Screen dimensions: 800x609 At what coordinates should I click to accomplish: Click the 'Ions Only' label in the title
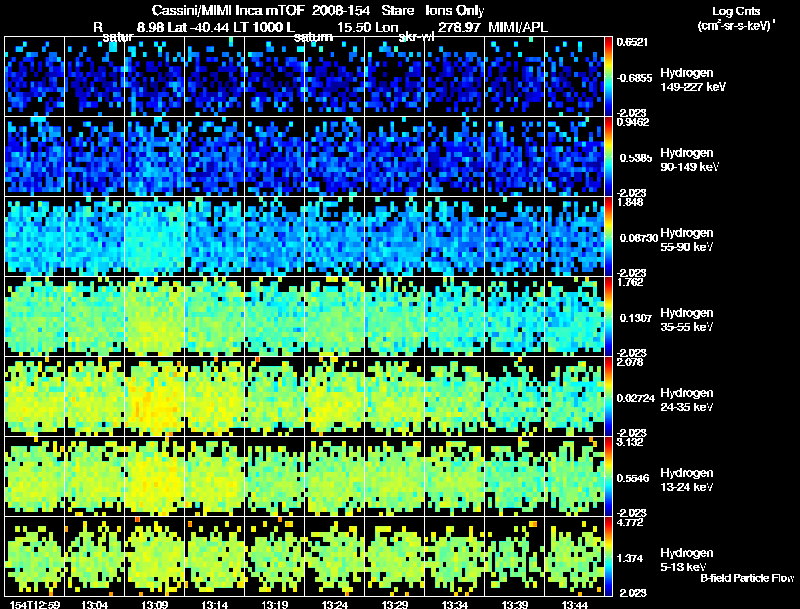(455, 11)
